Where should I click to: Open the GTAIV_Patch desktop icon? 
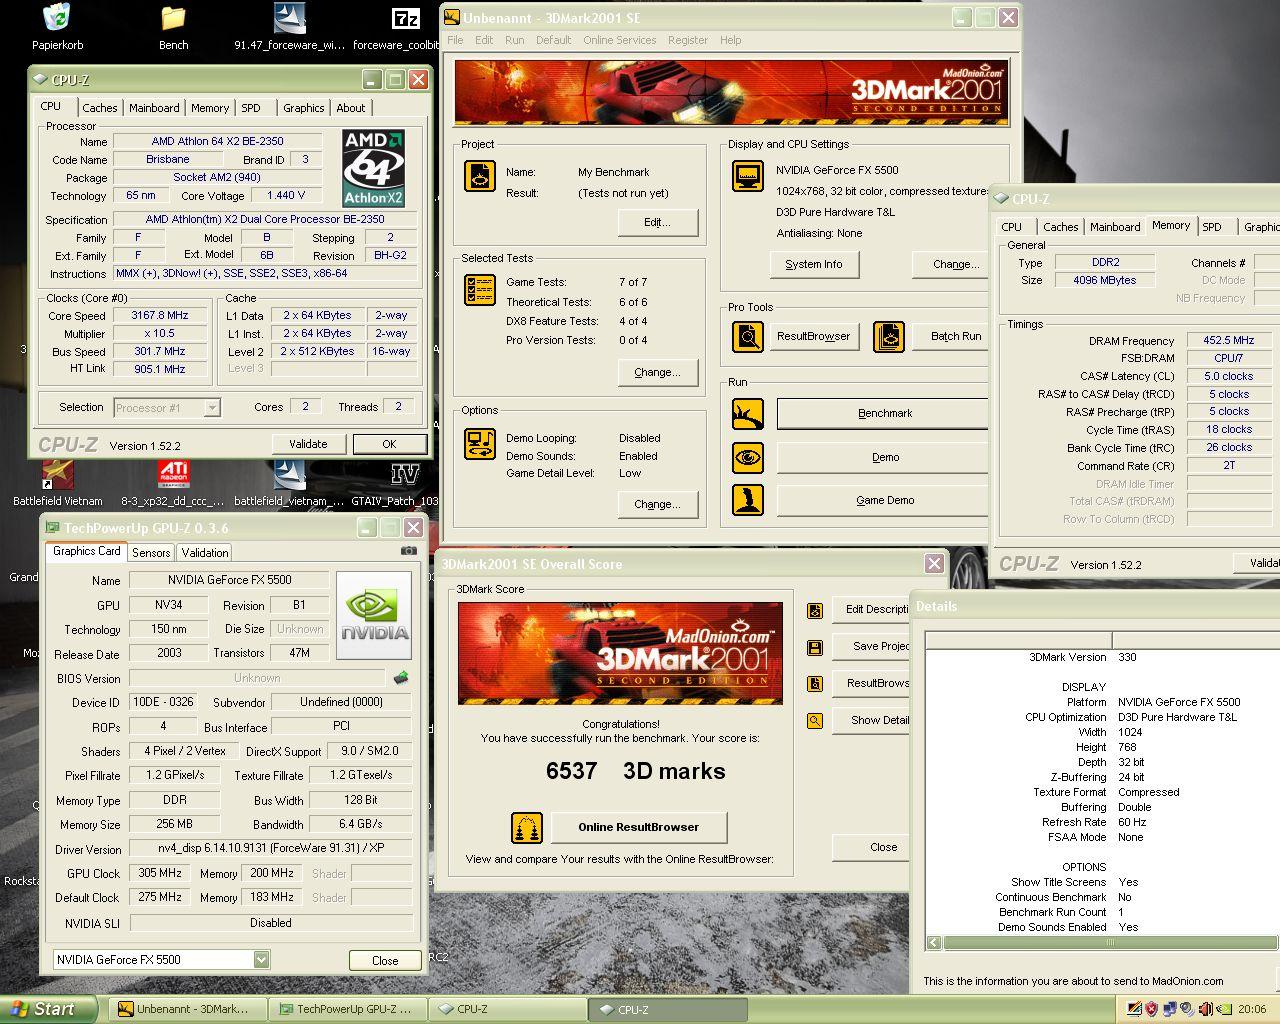[x=405, y=472]
